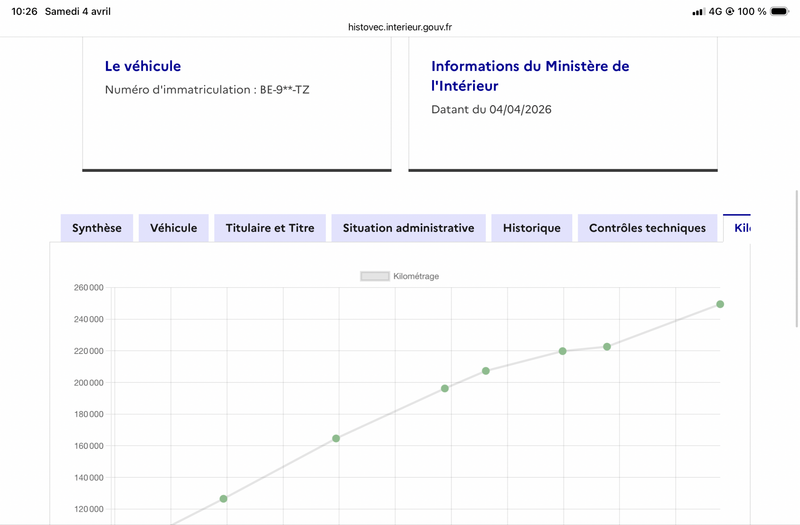Screen dimensions: 800x525
Task: Click the Informations du Ministère de l'Intérieur heading
Action: click(530, 76)
